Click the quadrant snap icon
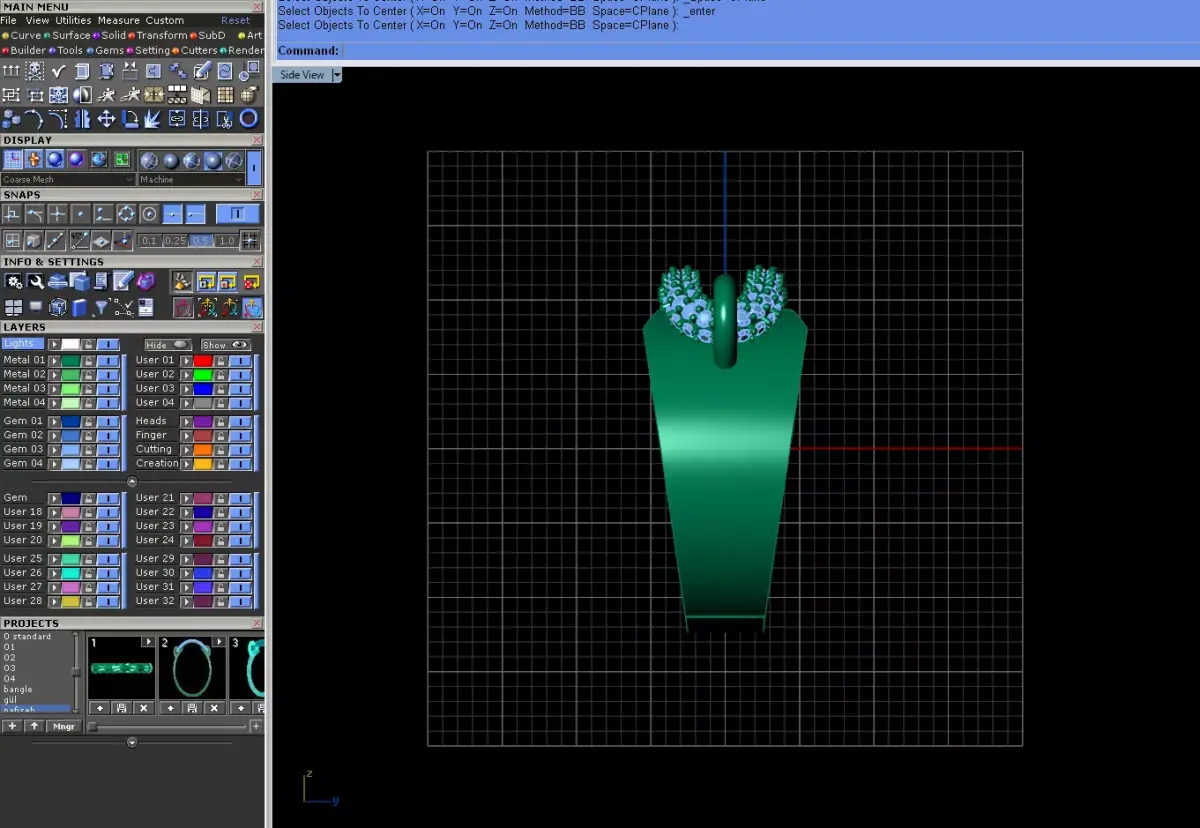The image size is (1200, 828). [x=126, y=214]
